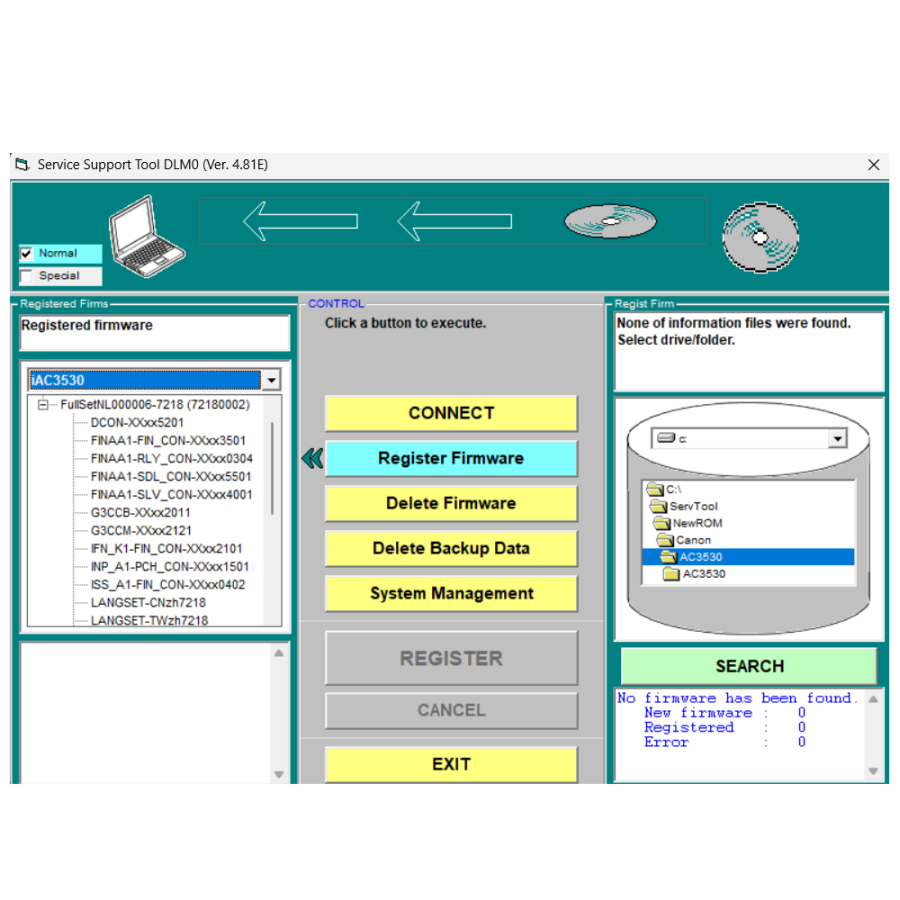
Task: Select DCON-XXxx5201 in firmware tree
Action: pyautogui.click(x=137, y=422)
